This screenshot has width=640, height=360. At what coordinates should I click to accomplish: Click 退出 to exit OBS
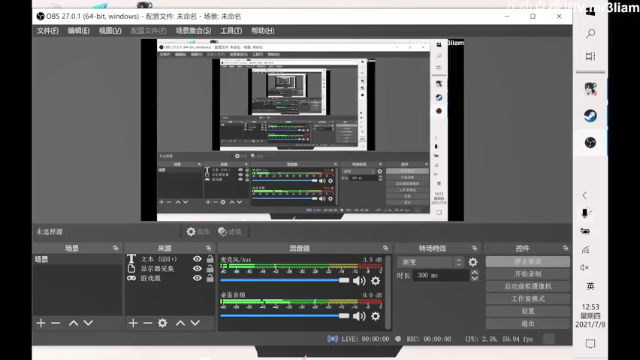528,324
